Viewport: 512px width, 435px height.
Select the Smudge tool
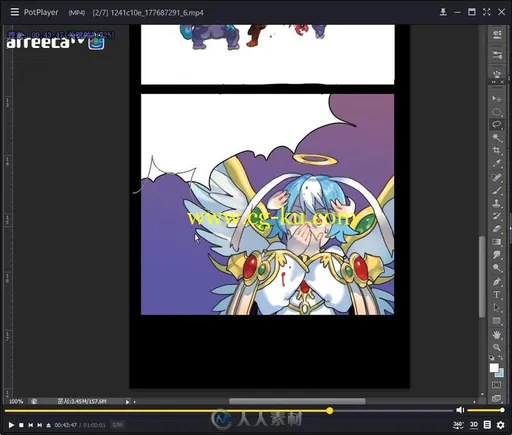pos(496,255)
